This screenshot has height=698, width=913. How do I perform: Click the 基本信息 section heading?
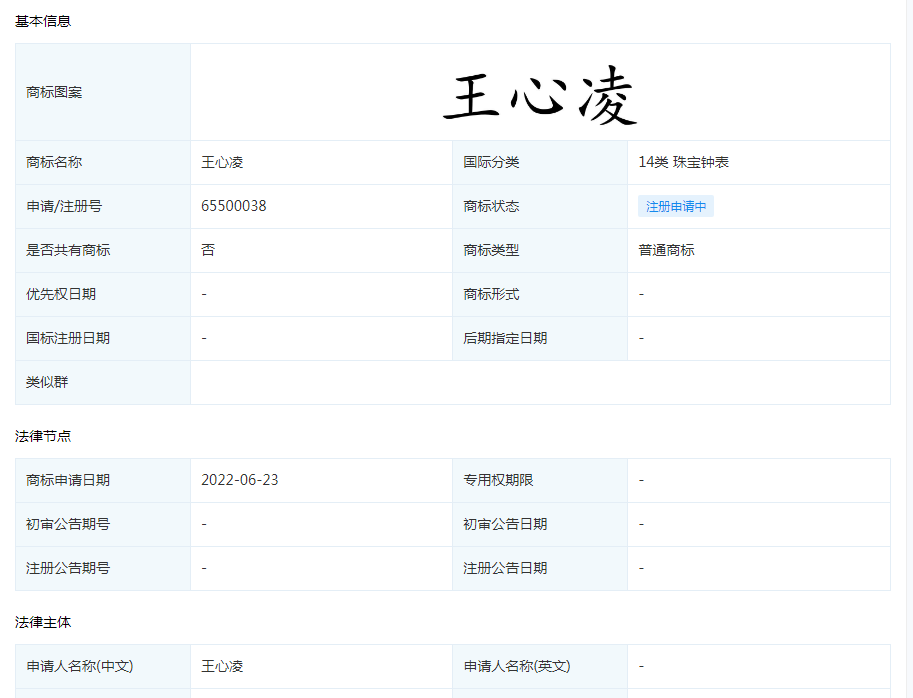tap(43, 20)
